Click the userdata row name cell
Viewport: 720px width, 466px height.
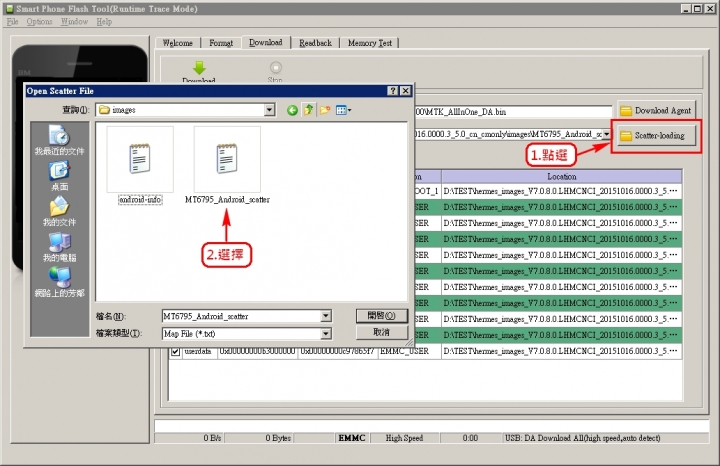point(198,352)
